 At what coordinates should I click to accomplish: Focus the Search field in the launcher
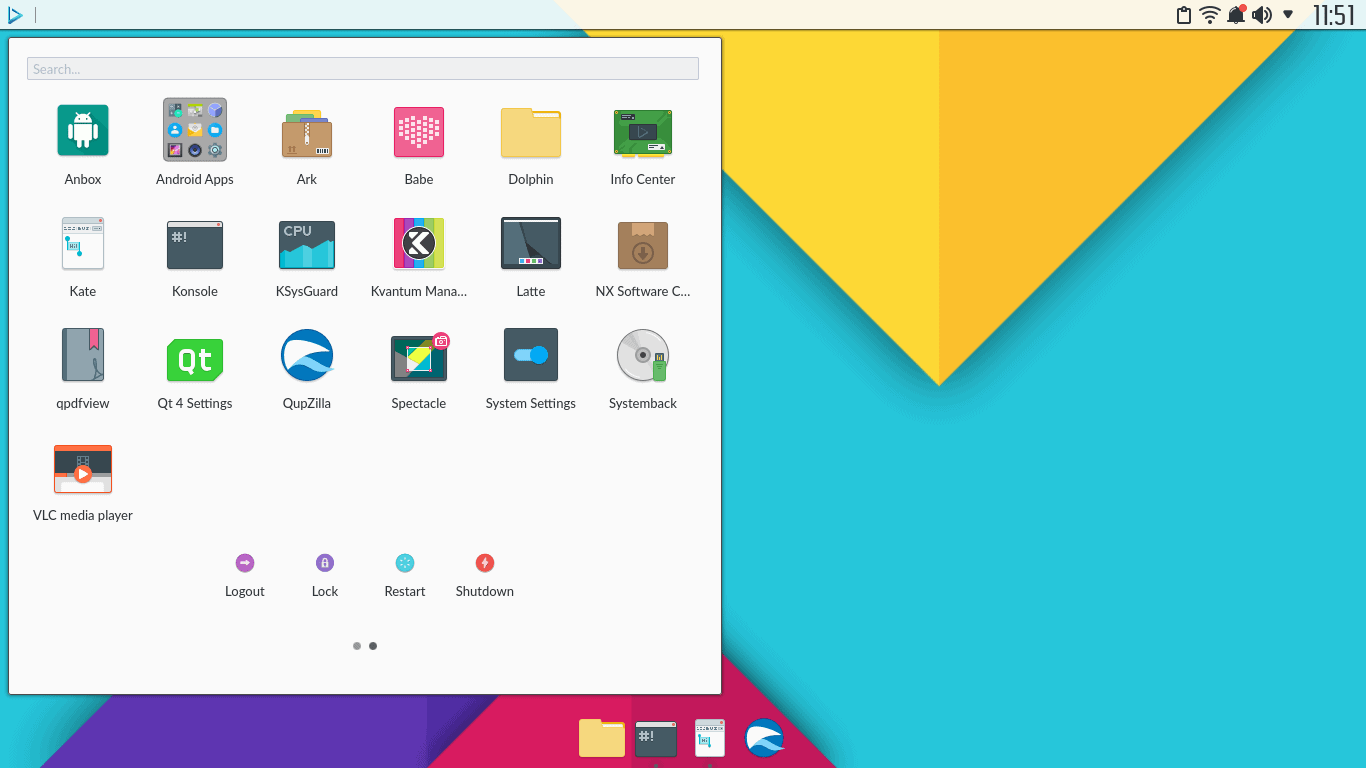(363, 69)
